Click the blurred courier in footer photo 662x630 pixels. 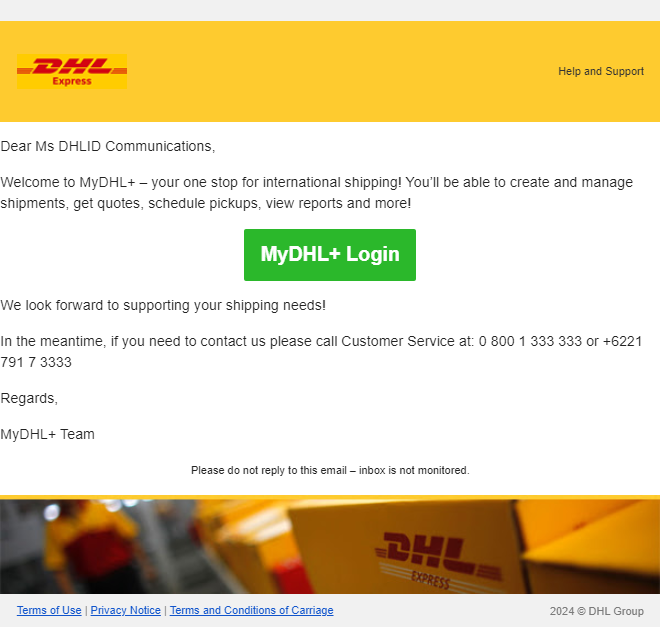pyautogui.click(x=91, y=547)
